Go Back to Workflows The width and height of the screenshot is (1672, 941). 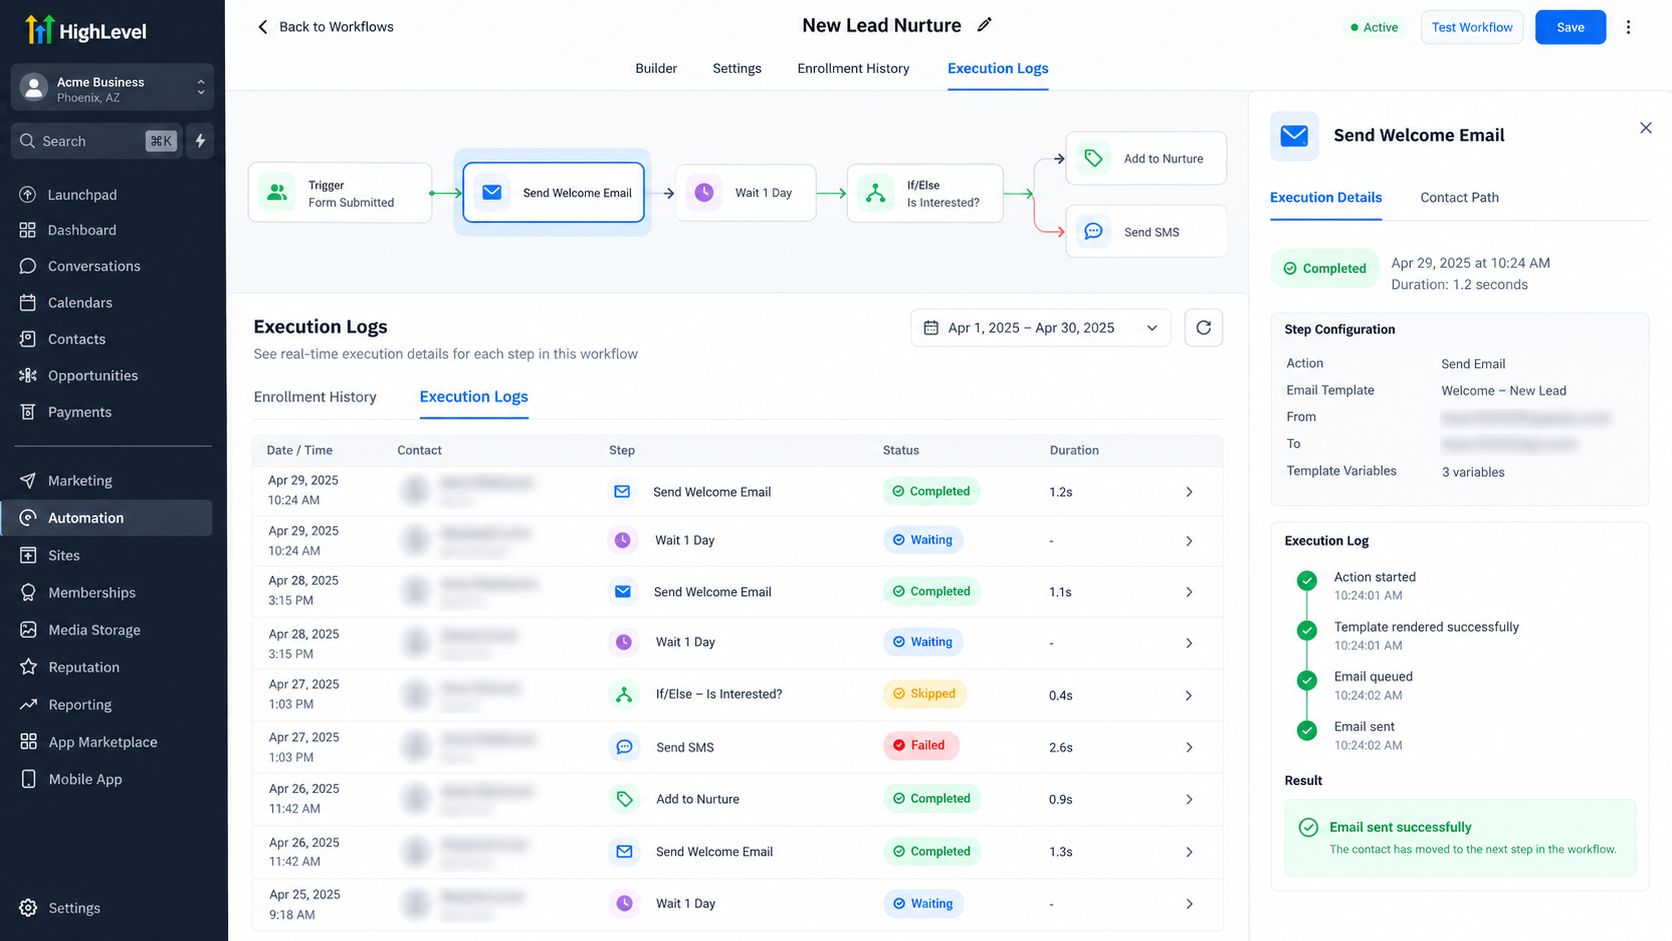[x=326, y=27]
